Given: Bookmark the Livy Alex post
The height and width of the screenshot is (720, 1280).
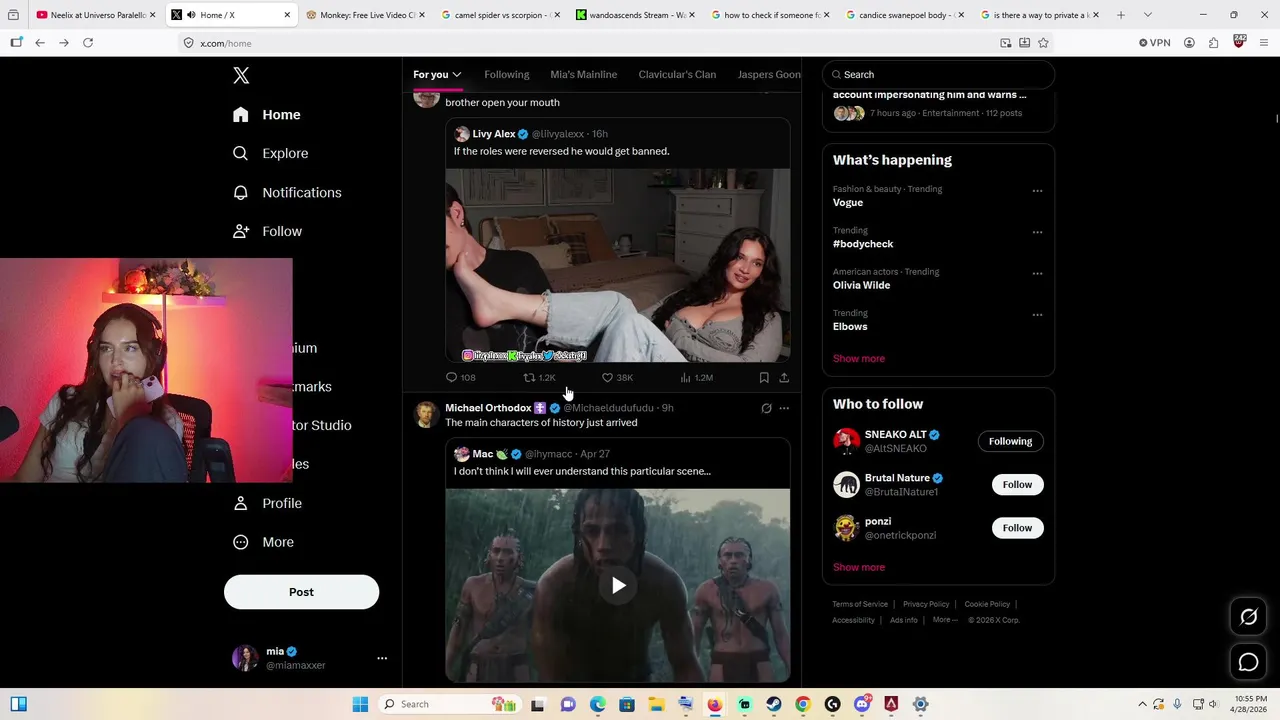Looking at the screenshot, I should click(x=764, y=378).
